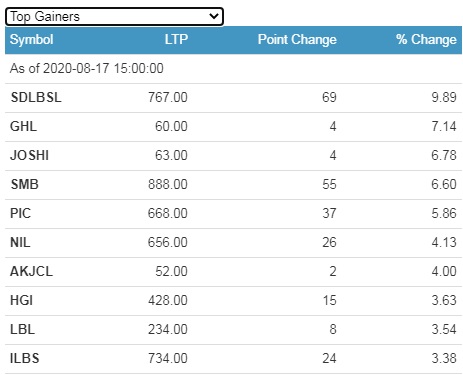
Task: Open the JOSHI symbol
Action: [29, 155]
